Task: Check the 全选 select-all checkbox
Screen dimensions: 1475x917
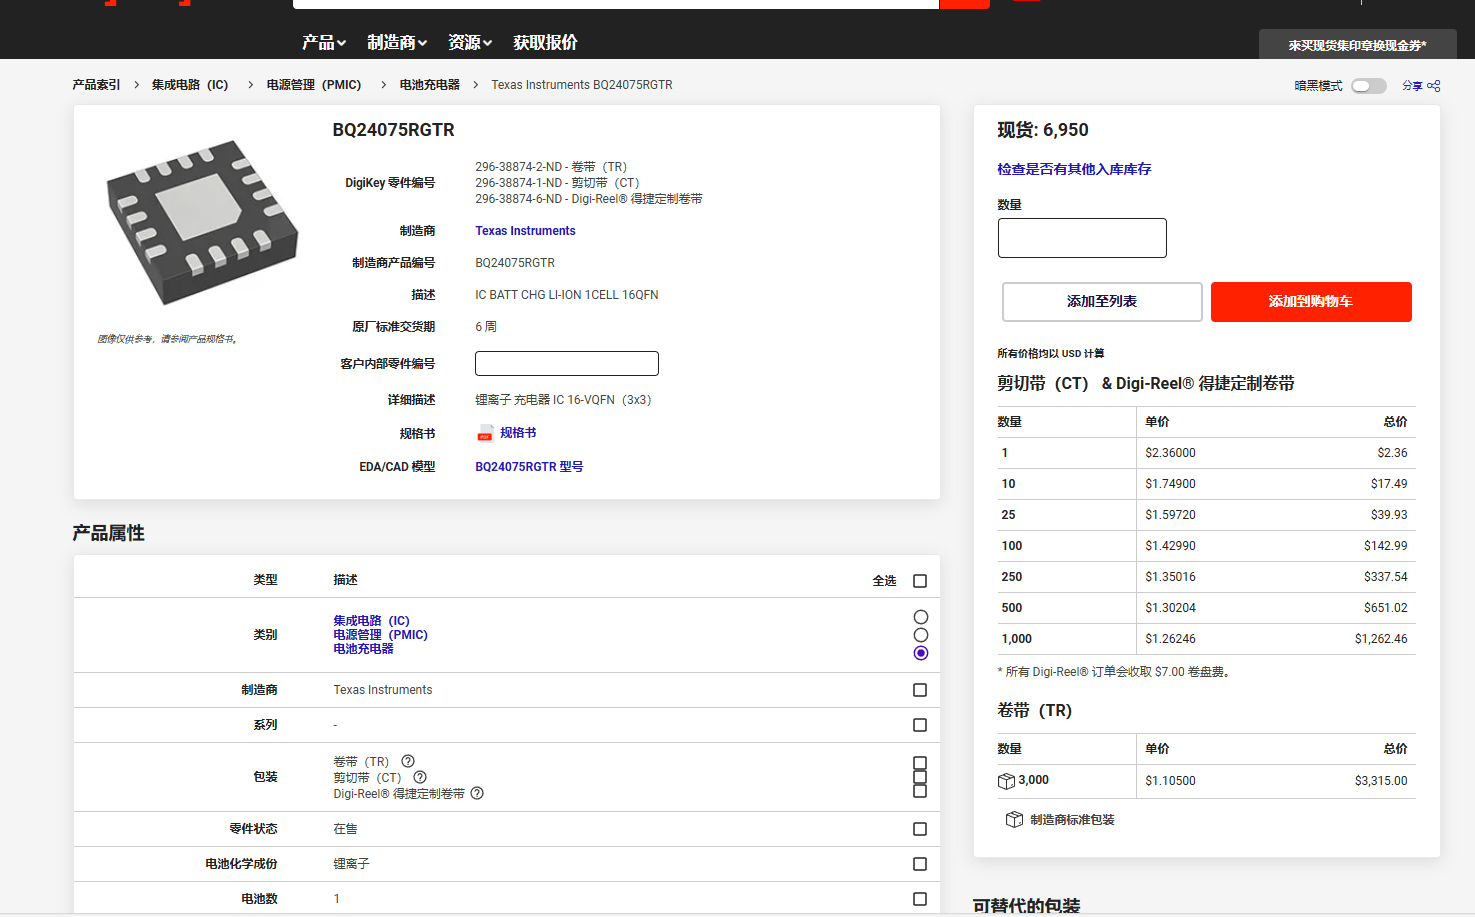Action: click(x=920, y=581)
